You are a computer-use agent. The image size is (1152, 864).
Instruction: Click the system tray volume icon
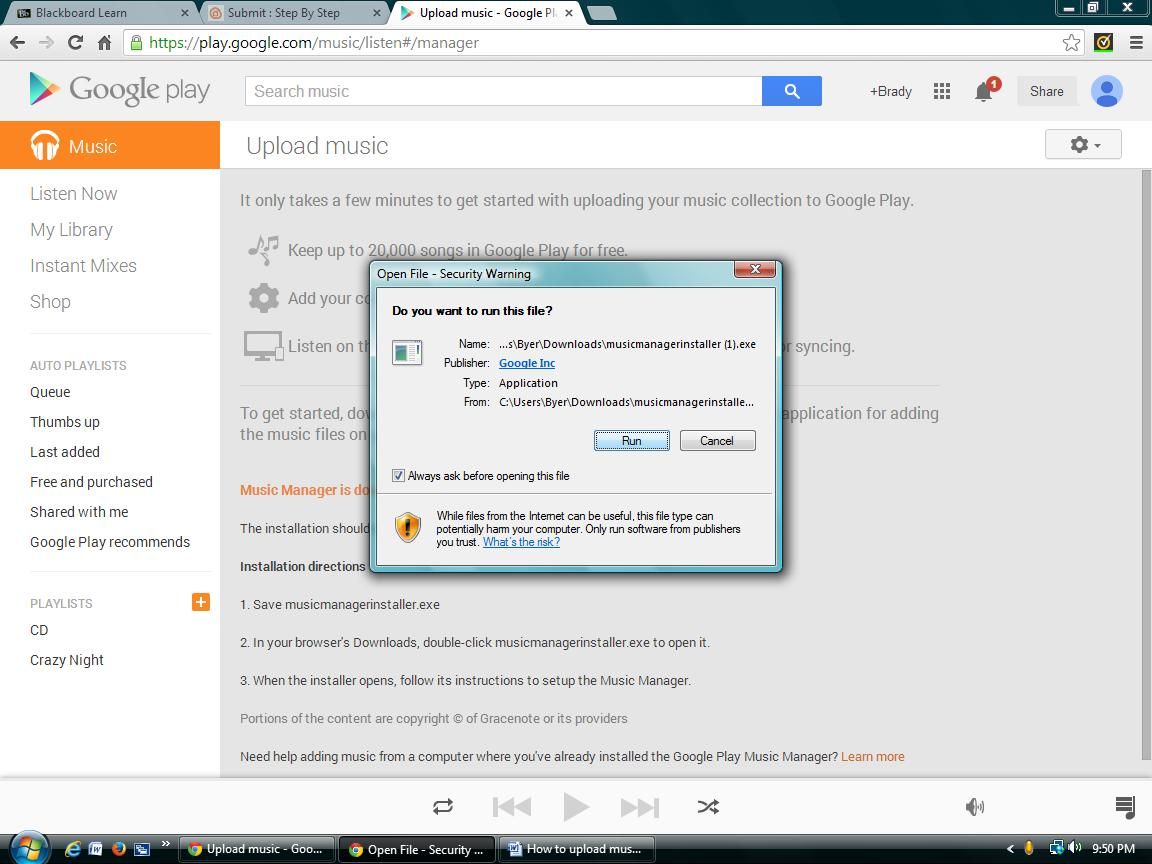coord(1075,848)
